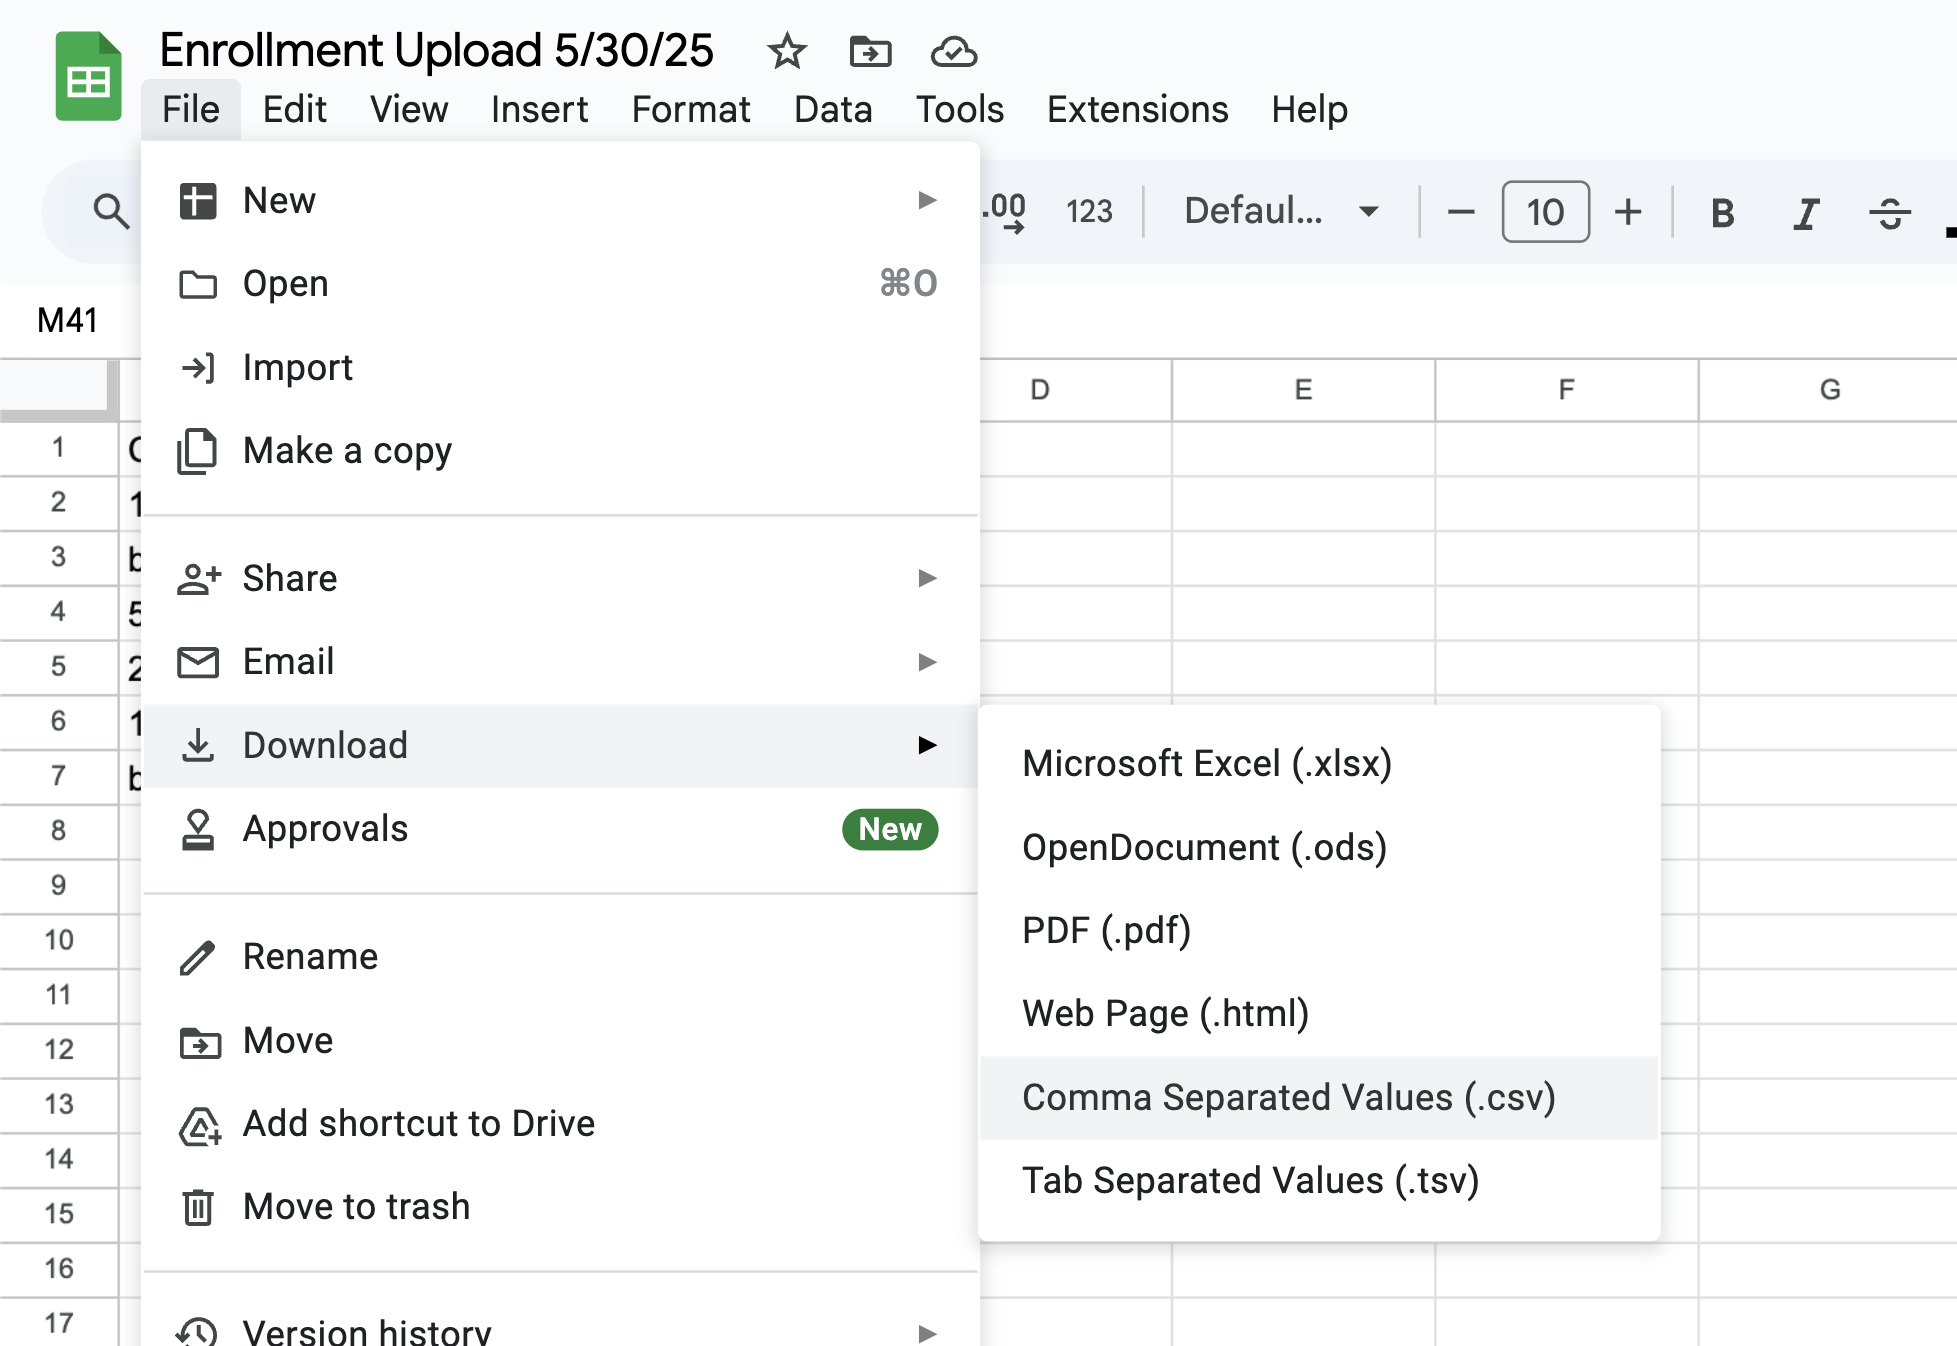Screen dimensions: 1957x1346
Task: Open the 123 number format menu
Action: coord(1089,212)
